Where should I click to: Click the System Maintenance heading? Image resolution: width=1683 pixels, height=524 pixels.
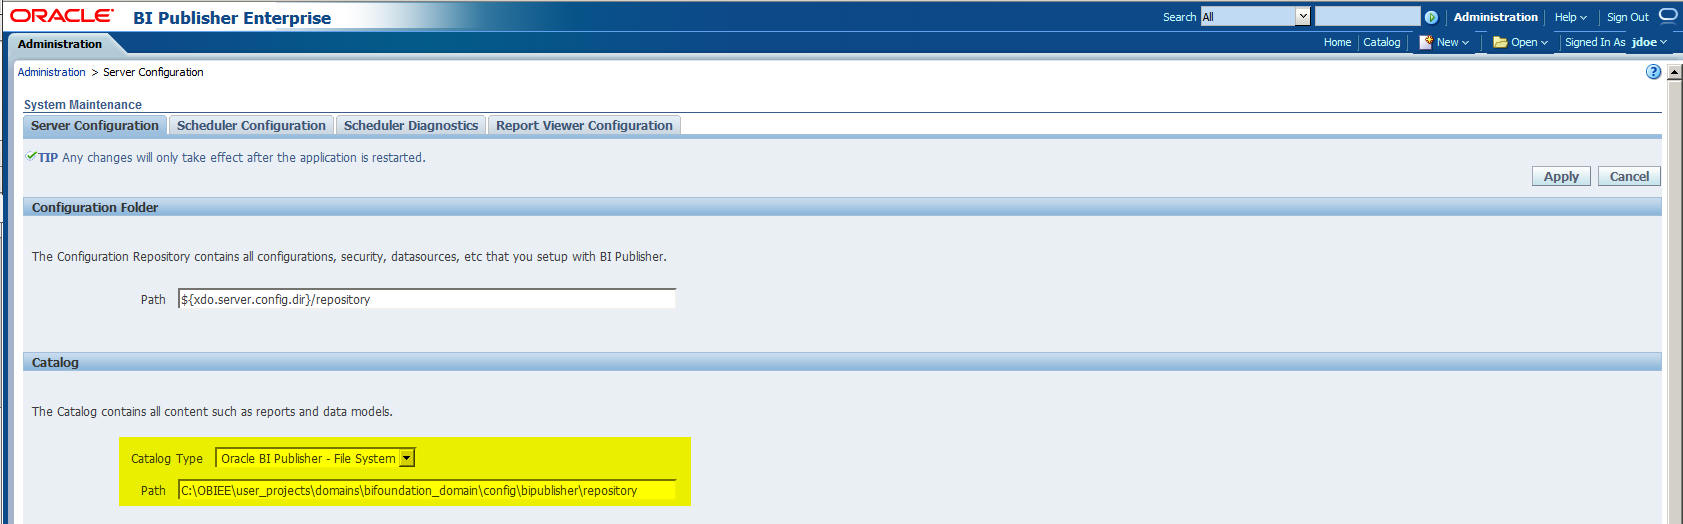(83, 104)
